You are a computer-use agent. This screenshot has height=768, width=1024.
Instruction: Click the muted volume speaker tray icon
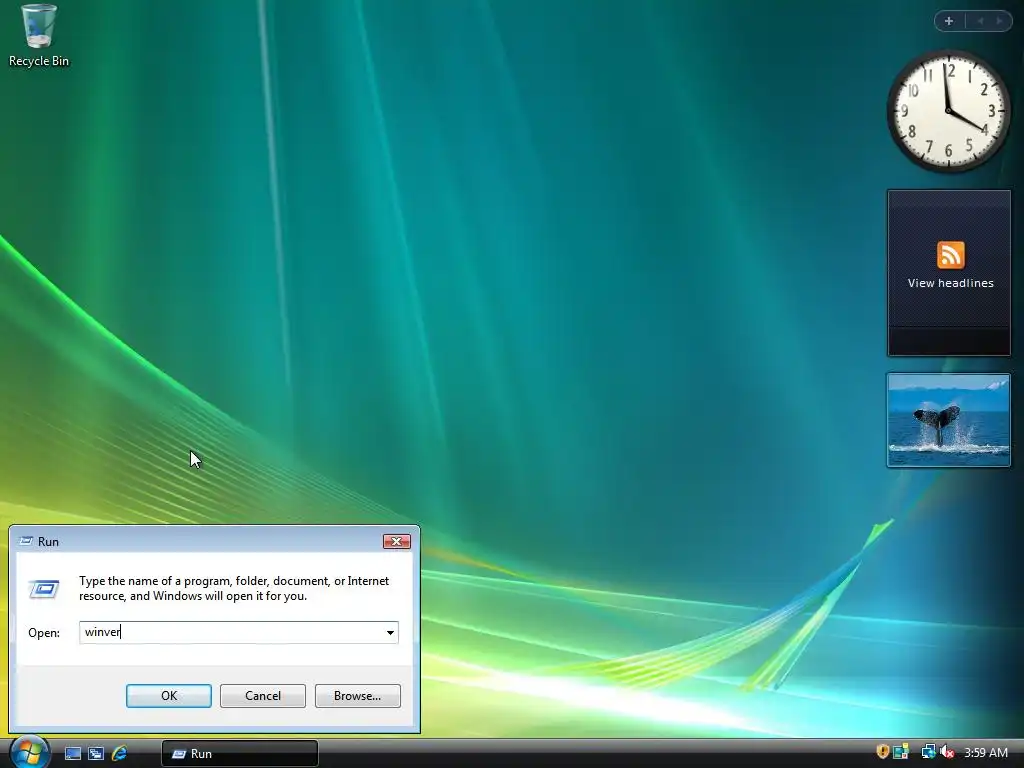(947, 752)
